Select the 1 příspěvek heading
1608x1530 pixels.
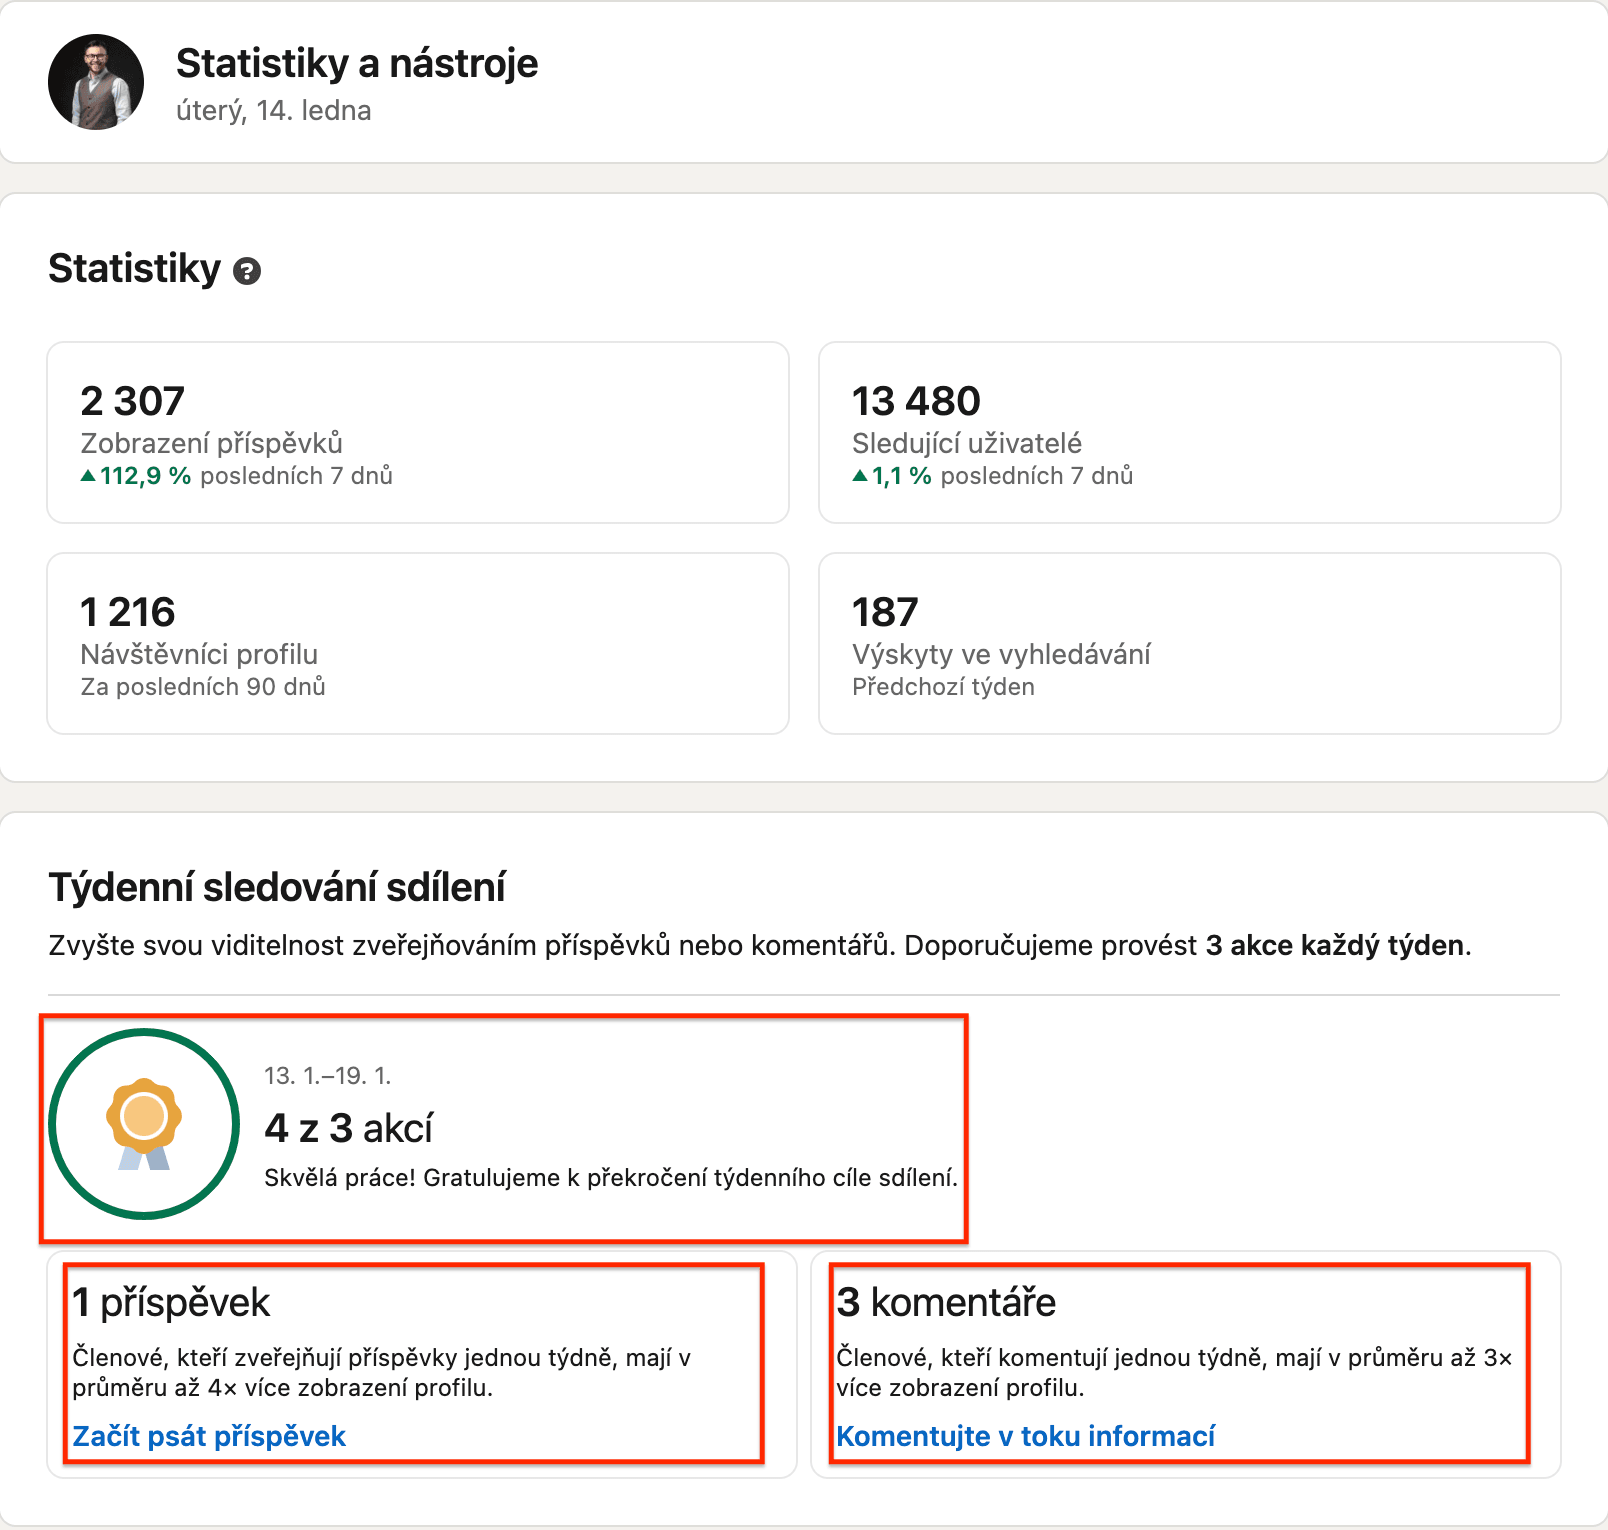171,1302
